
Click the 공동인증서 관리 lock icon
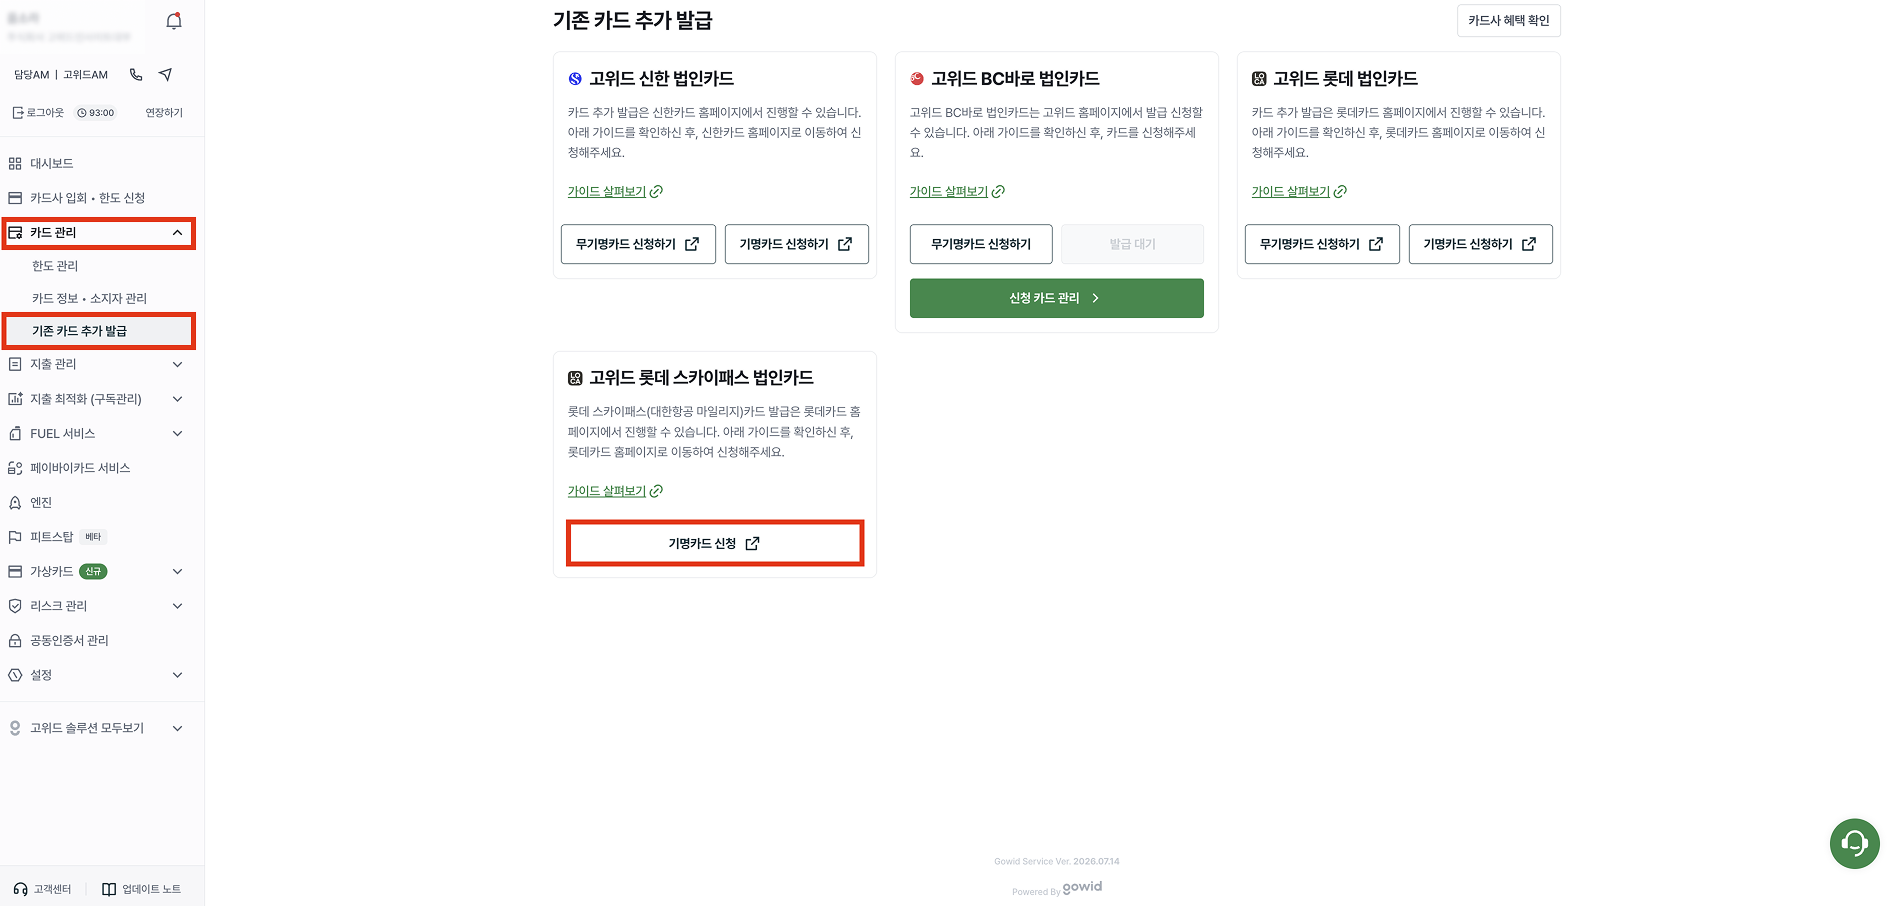point(15,640)
